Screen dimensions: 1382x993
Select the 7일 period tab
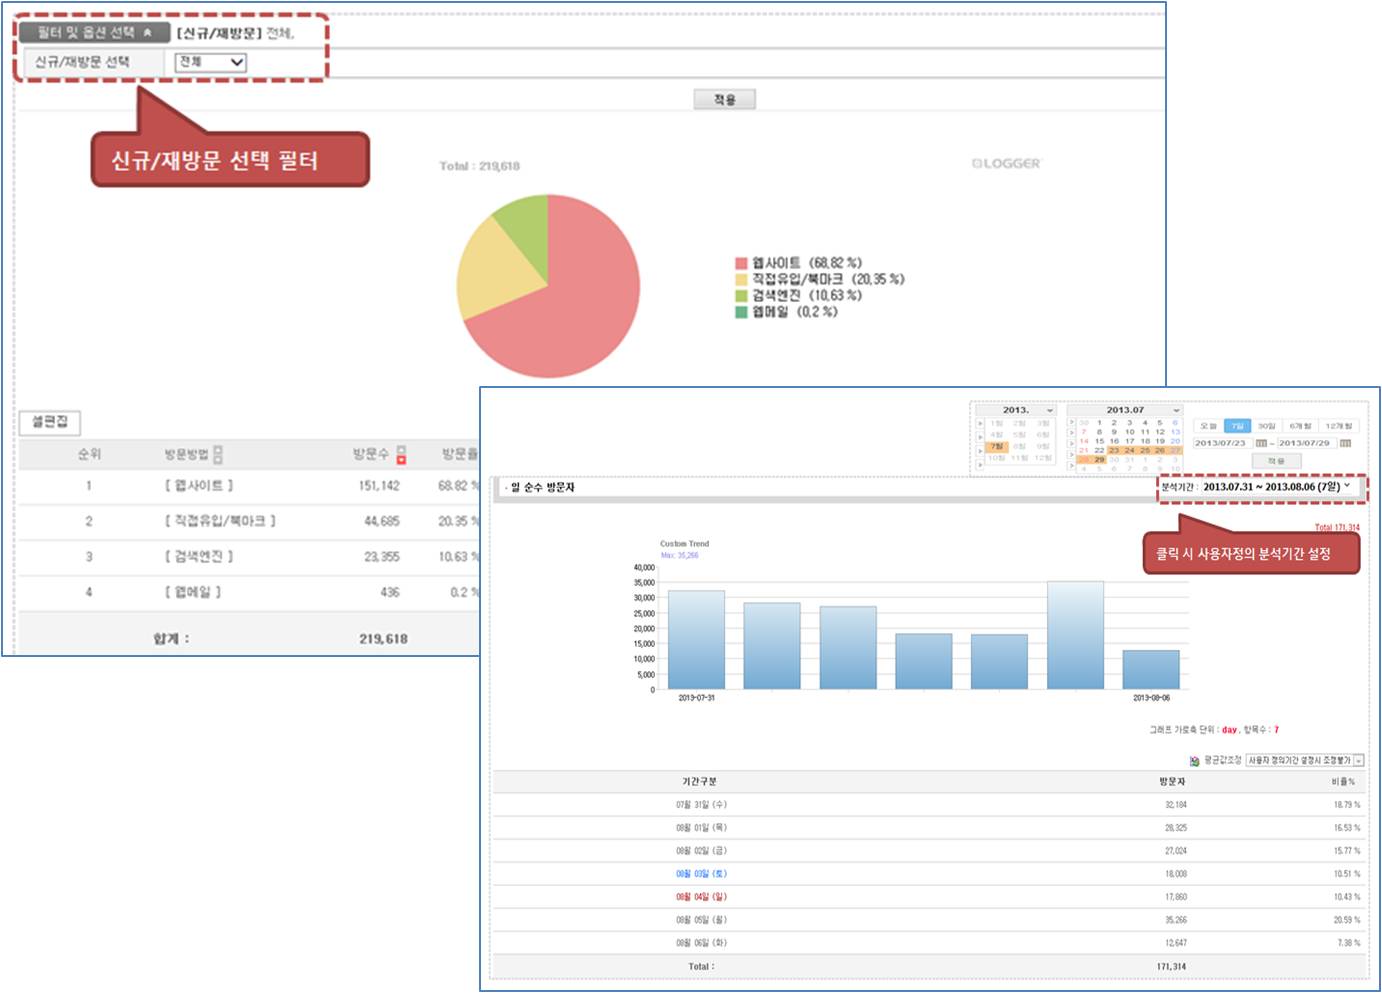[x=1237, y=426]
